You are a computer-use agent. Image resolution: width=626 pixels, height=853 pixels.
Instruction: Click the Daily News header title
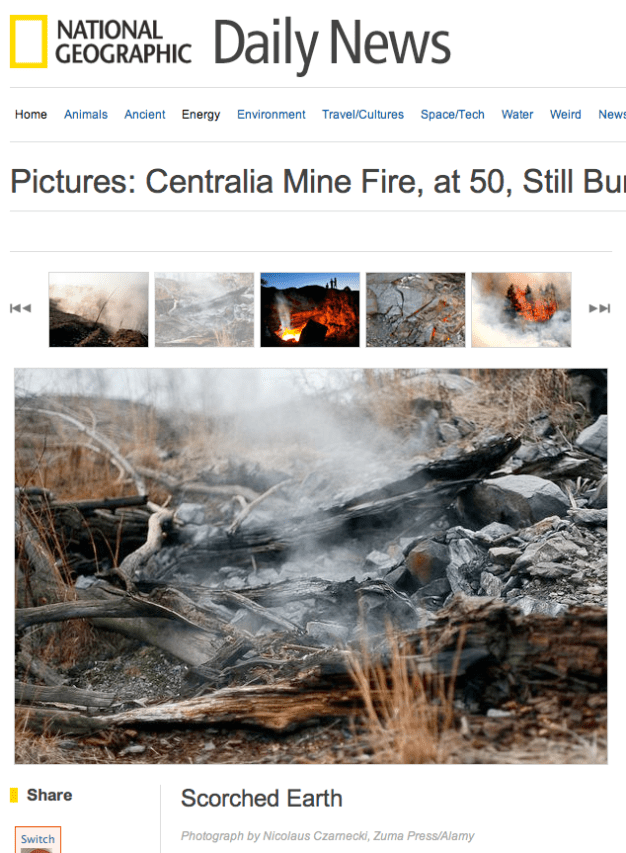click(332, 43)
